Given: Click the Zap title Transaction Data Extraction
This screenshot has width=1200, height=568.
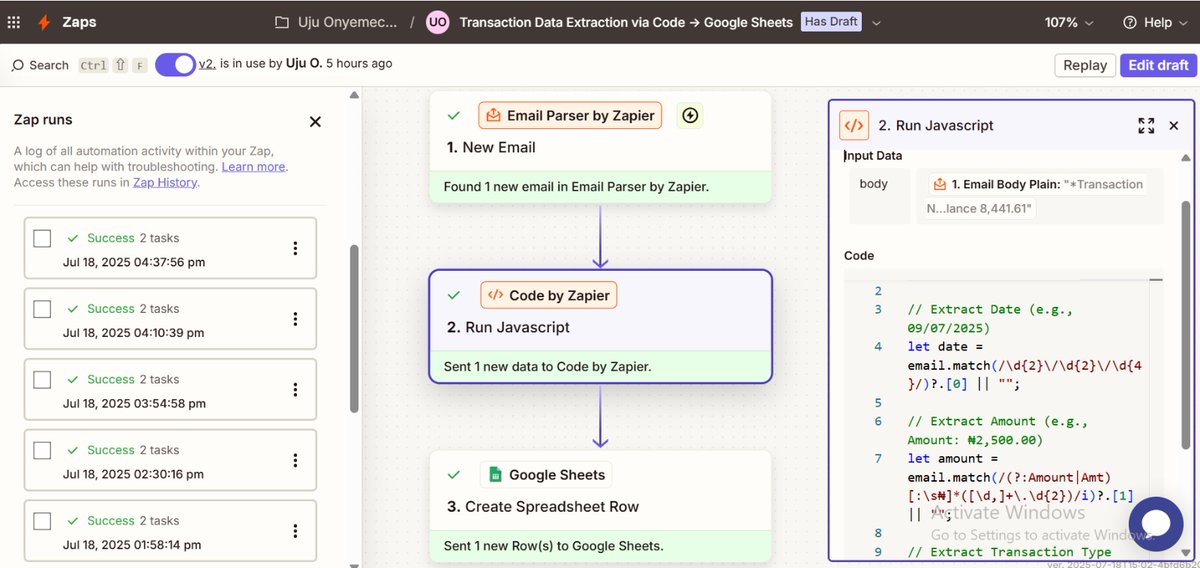Looking at the screenshot, I should [626, 22].
